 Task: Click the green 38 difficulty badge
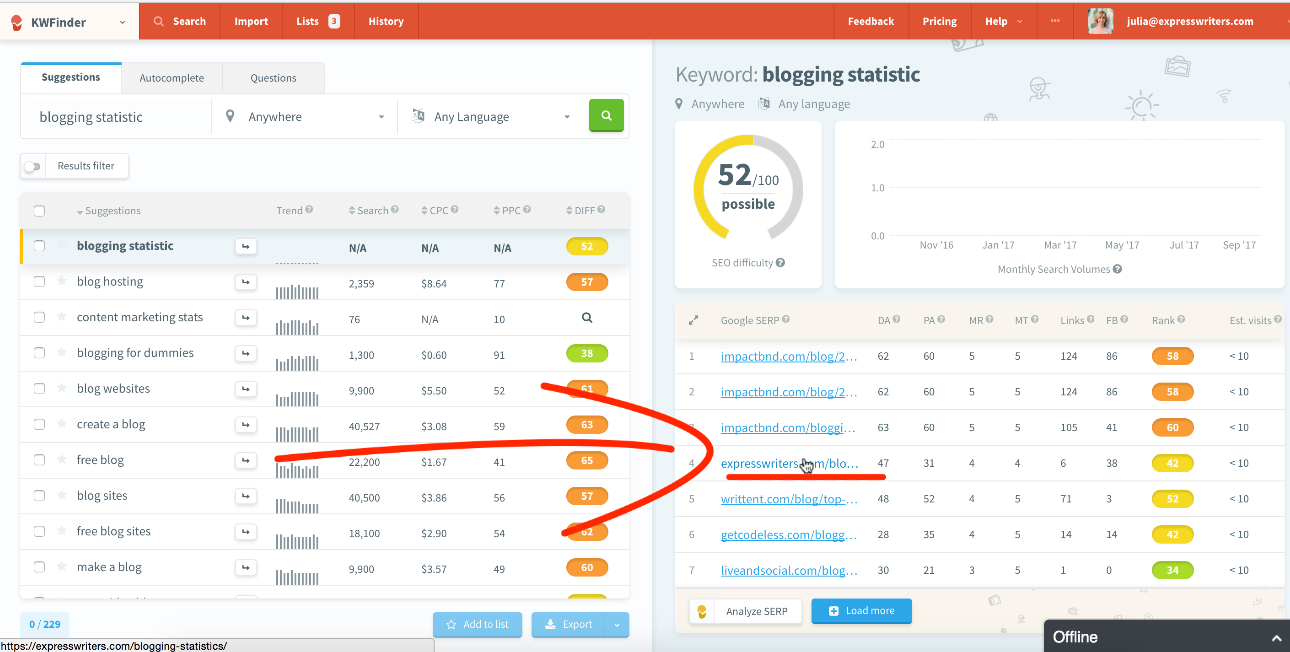tap(587, 353)
